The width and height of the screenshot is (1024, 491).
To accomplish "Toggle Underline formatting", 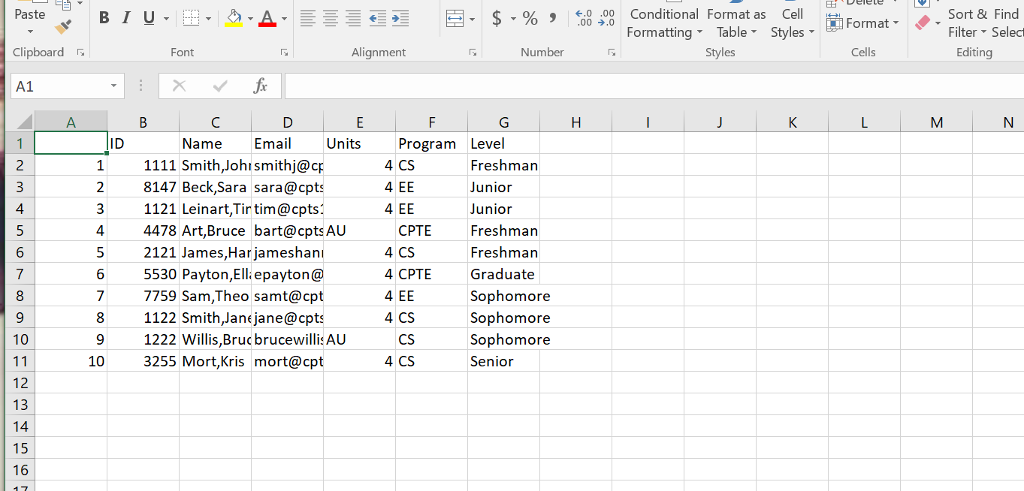I will click(148, 18).
